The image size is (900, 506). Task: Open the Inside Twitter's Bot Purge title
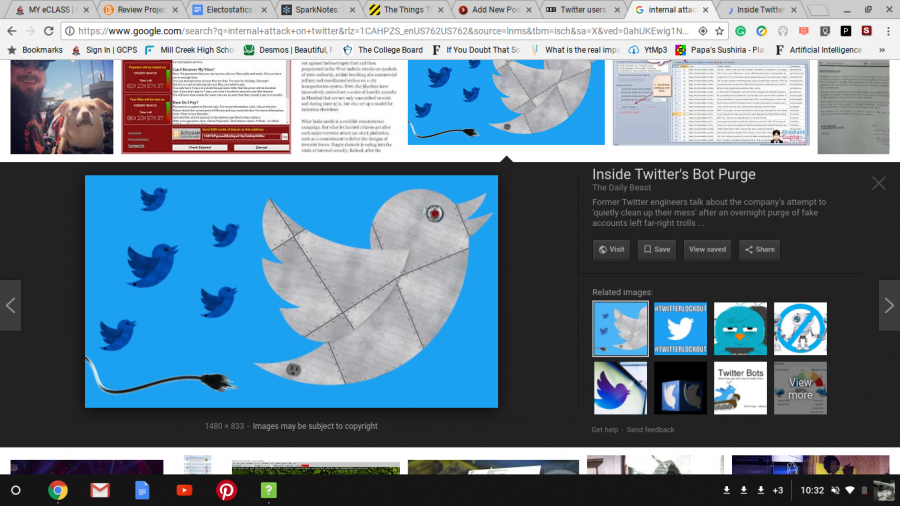[x=674, y=174]
